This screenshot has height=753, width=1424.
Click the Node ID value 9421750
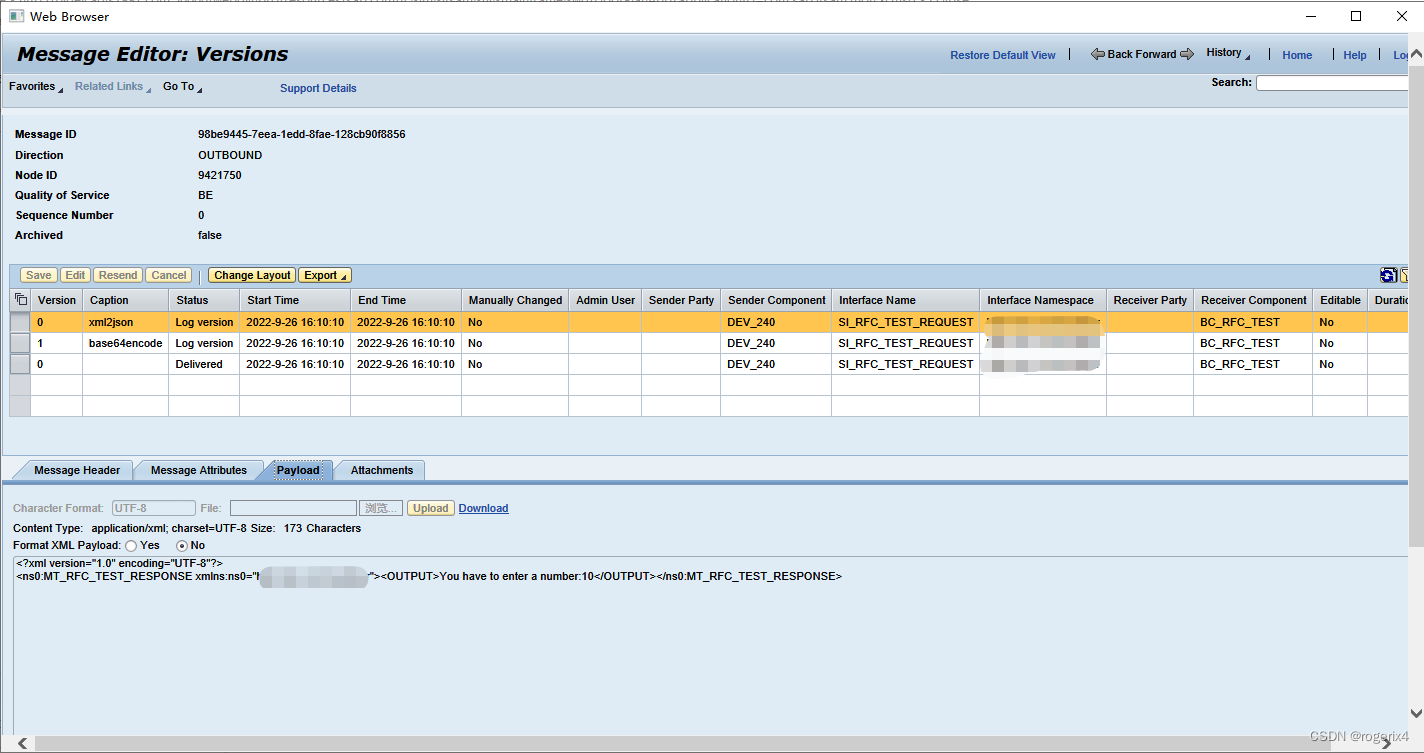click(220, 175)
